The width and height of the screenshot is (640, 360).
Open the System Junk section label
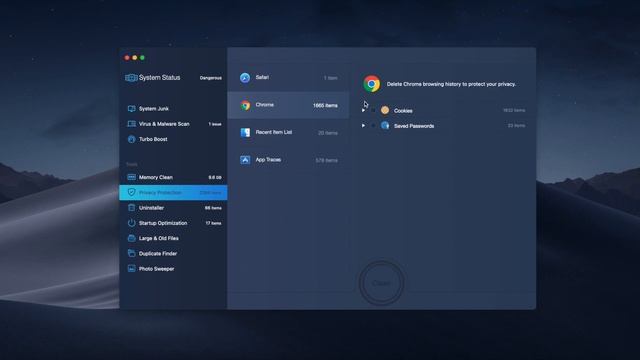[154, 109]
